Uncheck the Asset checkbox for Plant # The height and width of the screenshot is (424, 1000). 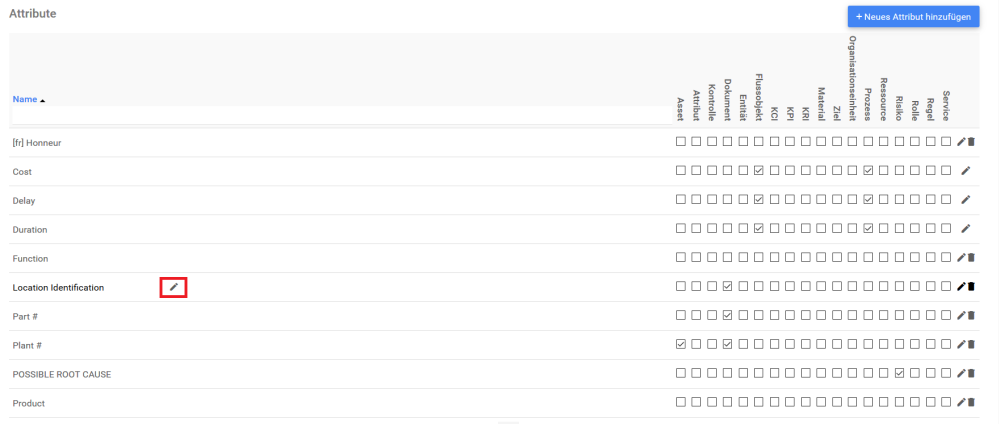(681, 345)
